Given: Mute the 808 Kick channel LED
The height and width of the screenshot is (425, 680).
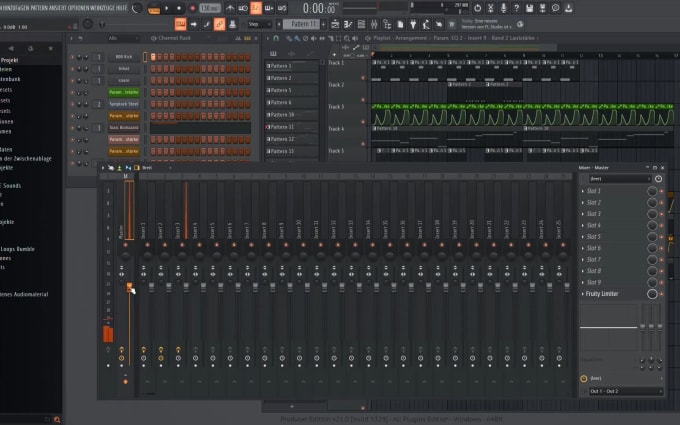Looking at the screenshot, I should (72, 57).
